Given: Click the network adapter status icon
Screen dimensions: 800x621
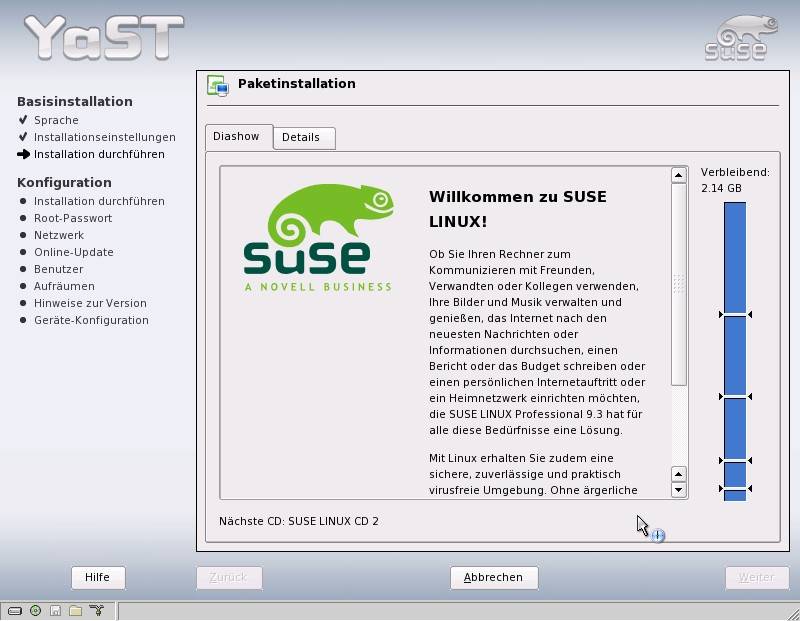Looking at the screenshot, I should click(96, 611).
